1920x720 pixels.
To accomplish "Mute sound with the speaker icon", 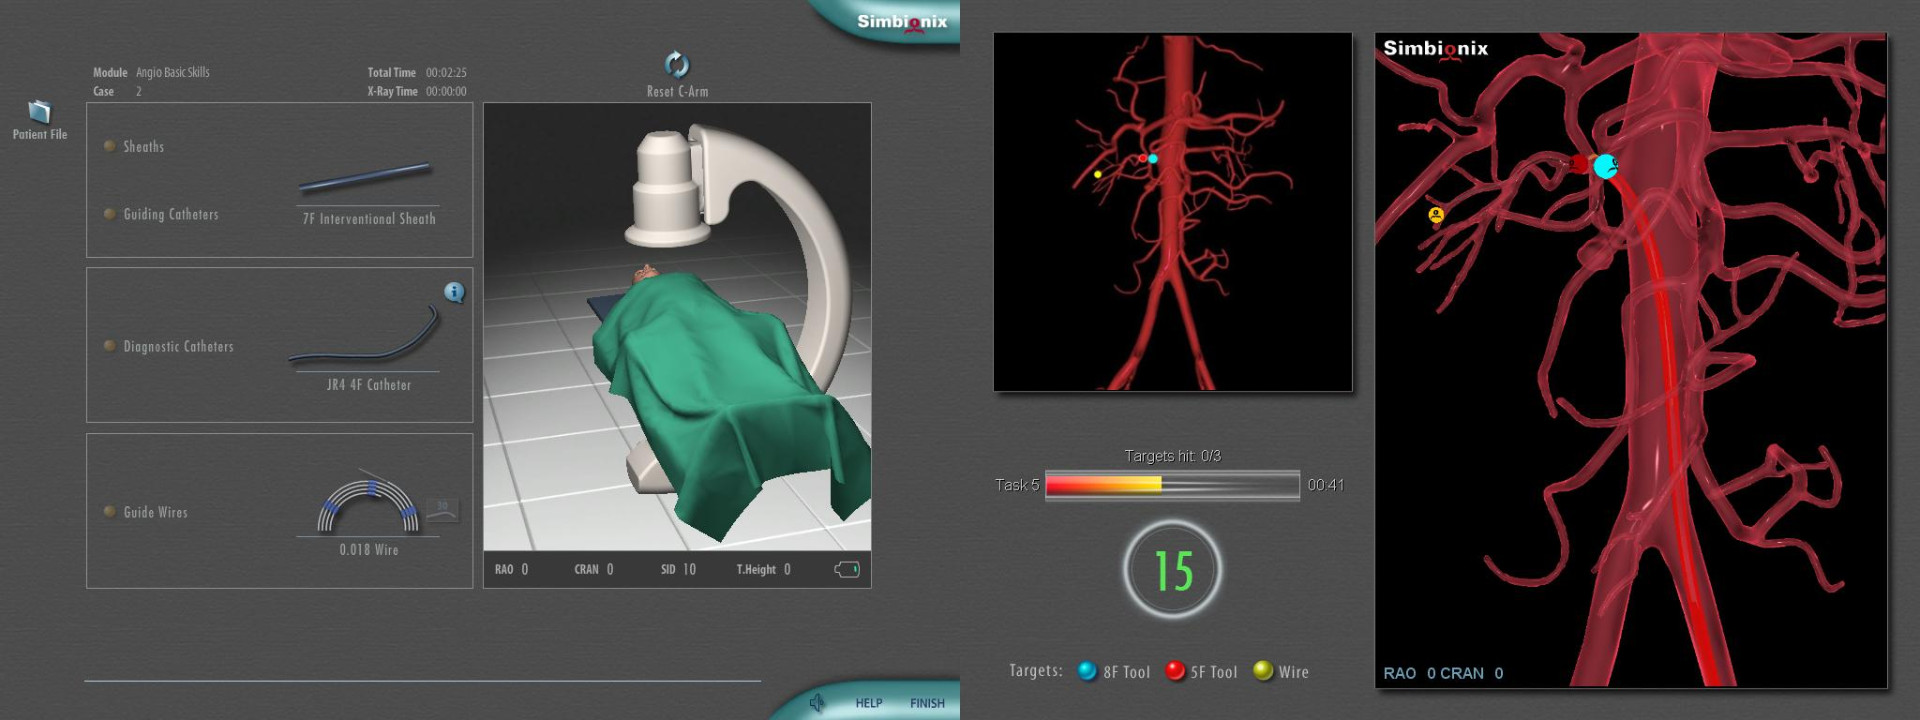I will tap(817, 703).
